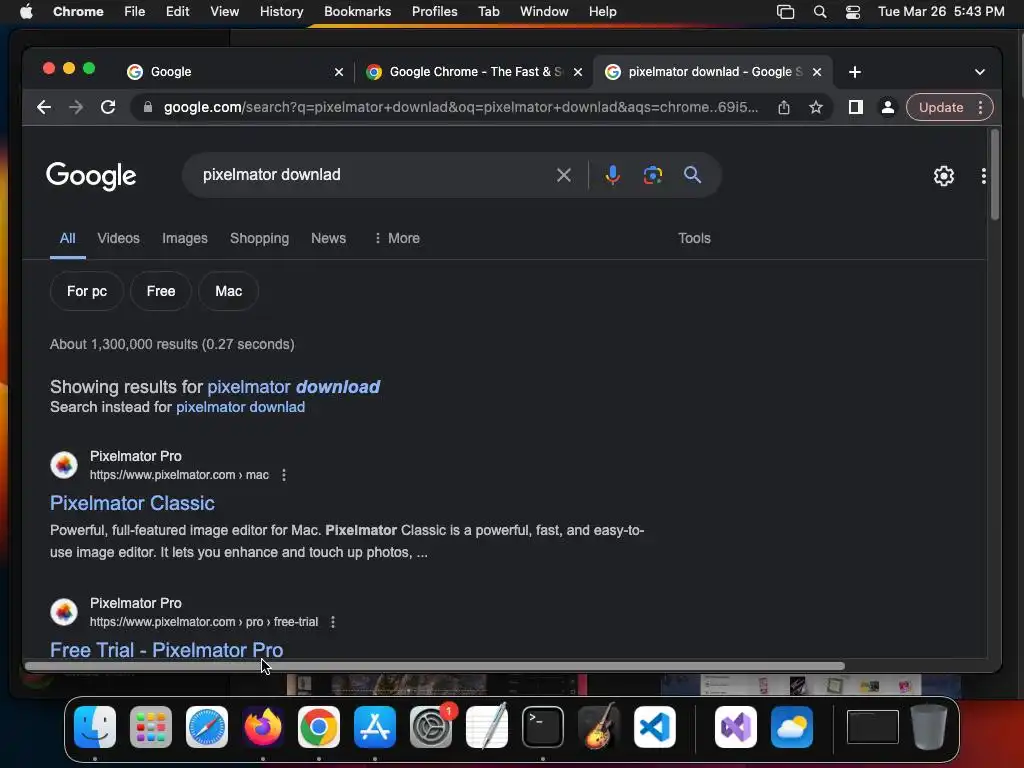Select the Videos search tab
This screenshot has width=1024, height=768.
coord(118,238)
